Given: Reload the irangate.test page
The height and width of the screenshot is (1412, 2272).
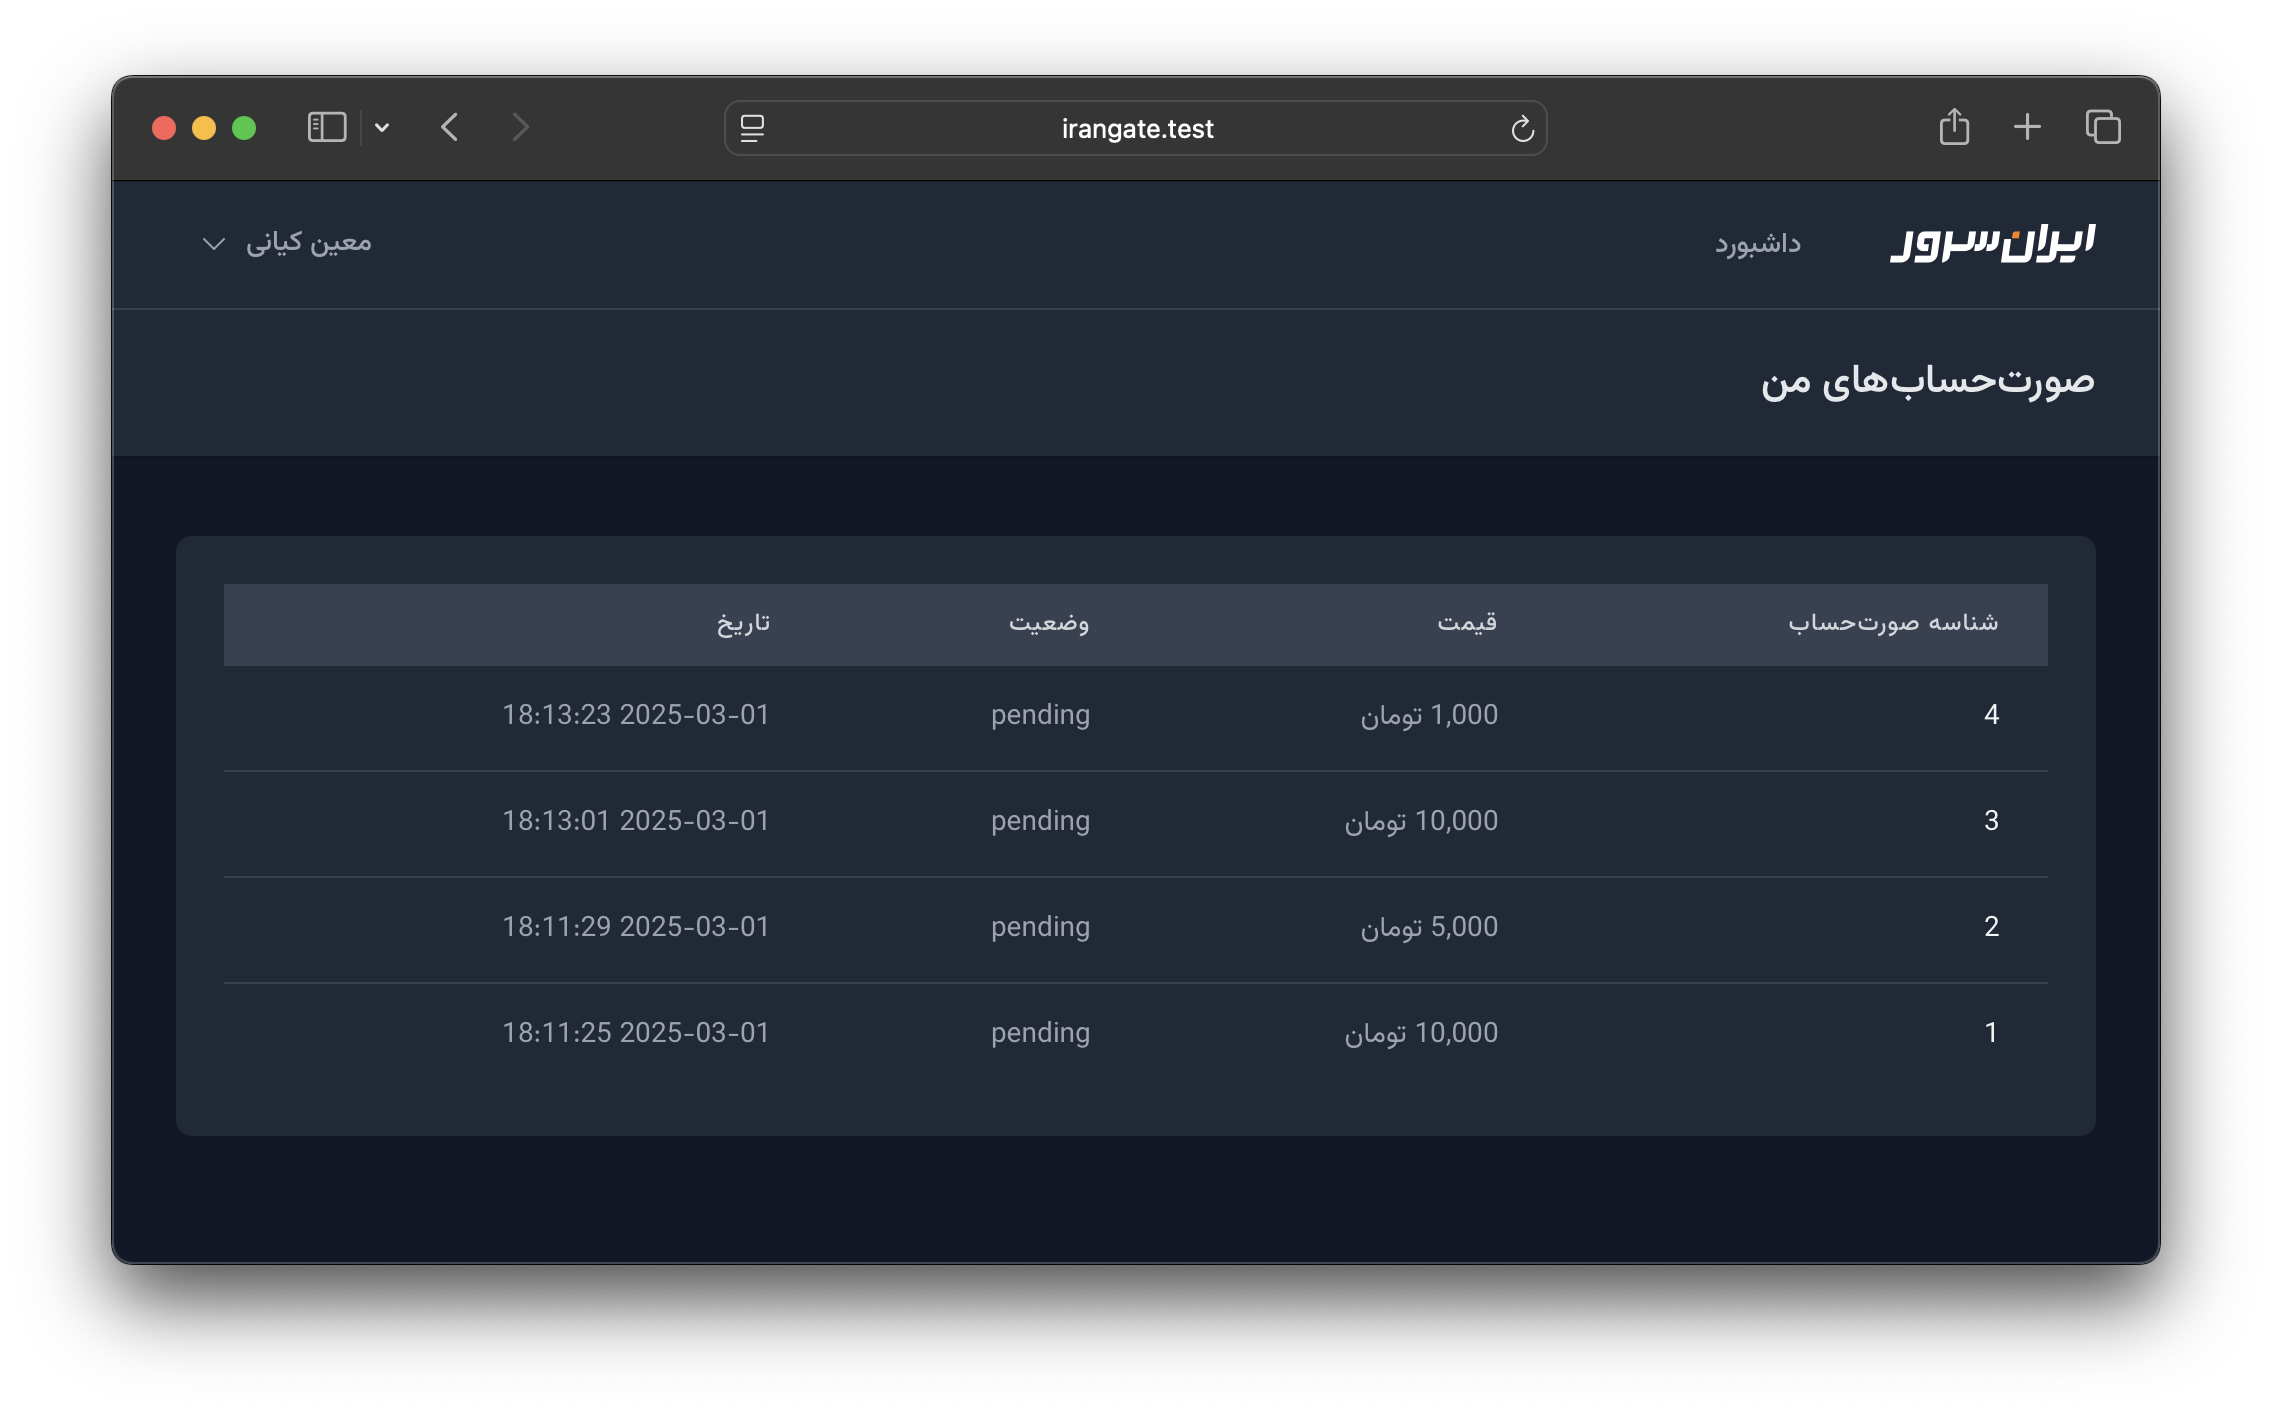Looking at the screenshot, I should (x=1522, y=128).
